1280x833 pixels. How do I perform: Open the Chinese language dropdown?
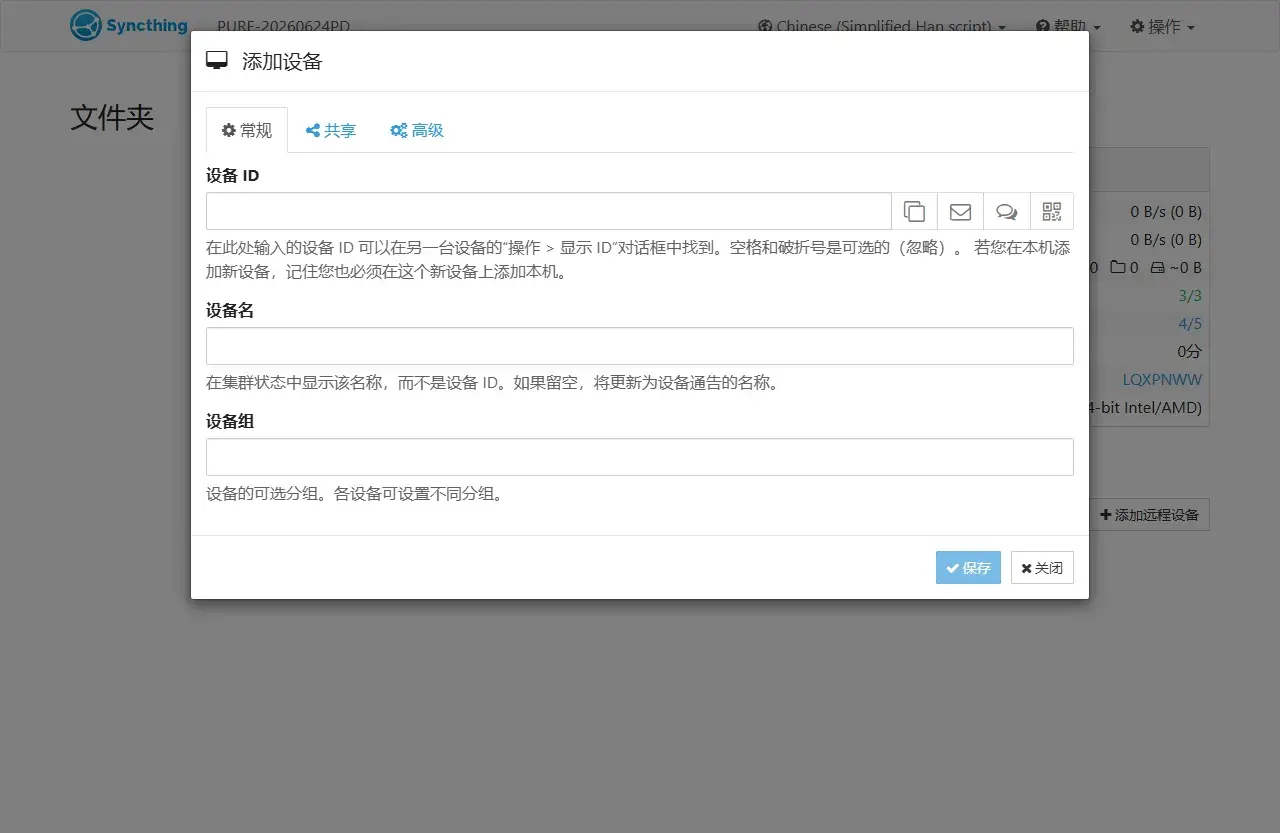882,27
